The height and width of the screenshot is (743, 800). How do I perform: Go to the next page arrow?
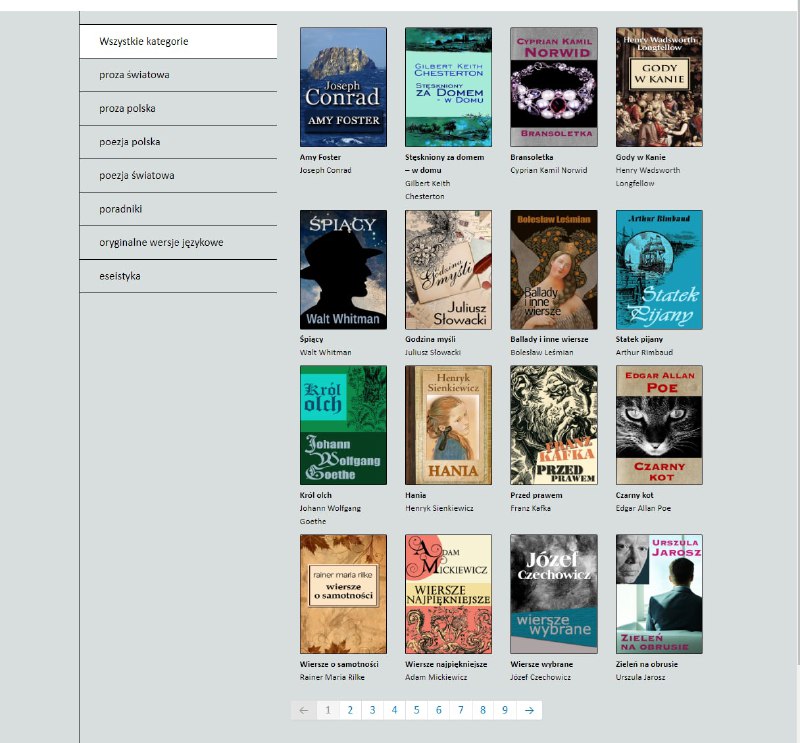[x=529, y=710]
